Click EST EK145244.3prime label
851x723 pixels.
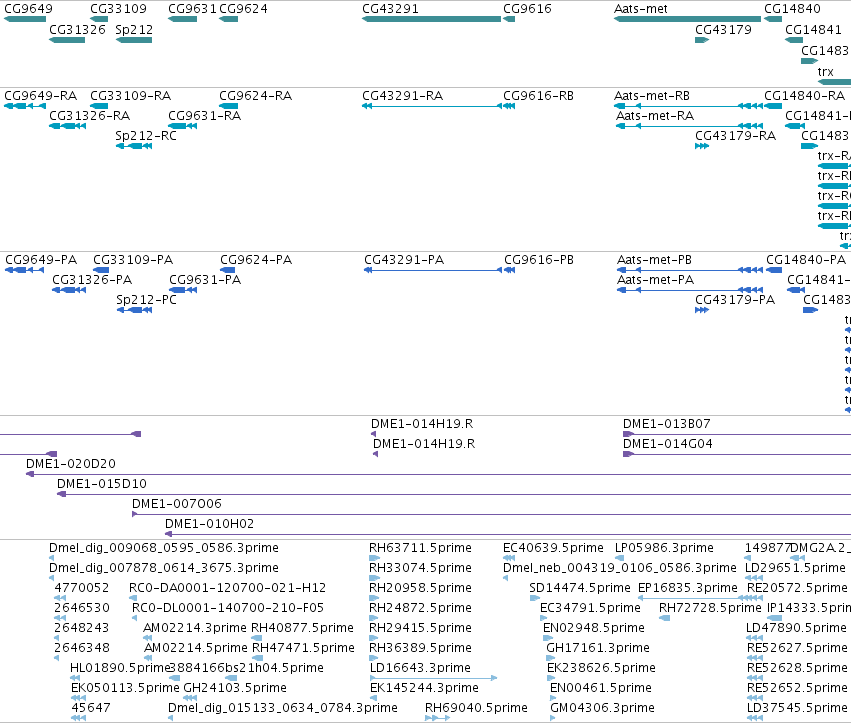pyautogui.click(x=424, y=688)
